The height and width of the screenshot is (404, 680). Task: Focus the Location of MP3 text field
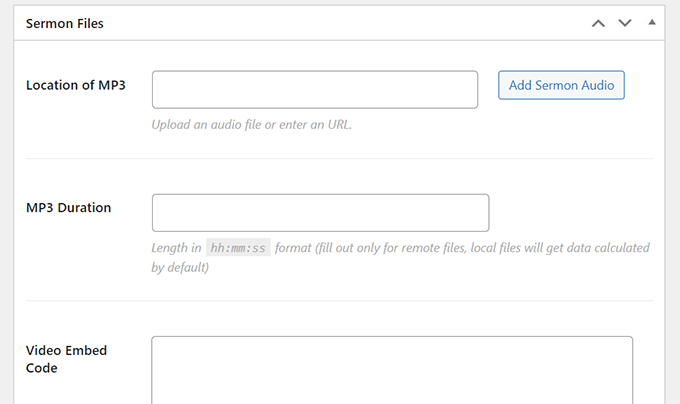[x=315, y=89]
